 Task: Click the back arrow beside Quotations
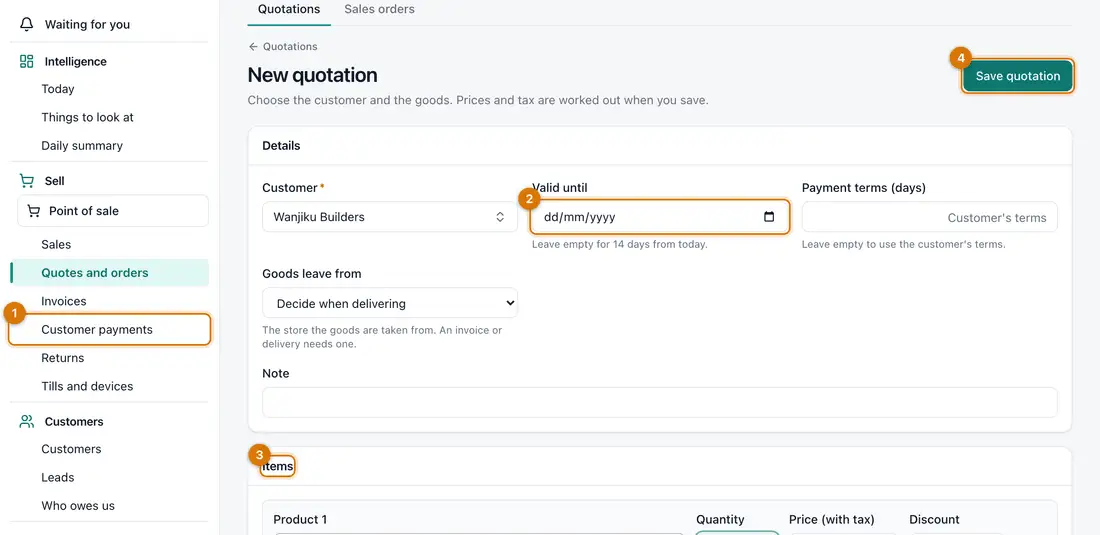pyautogui.click(x=253, y=46)
